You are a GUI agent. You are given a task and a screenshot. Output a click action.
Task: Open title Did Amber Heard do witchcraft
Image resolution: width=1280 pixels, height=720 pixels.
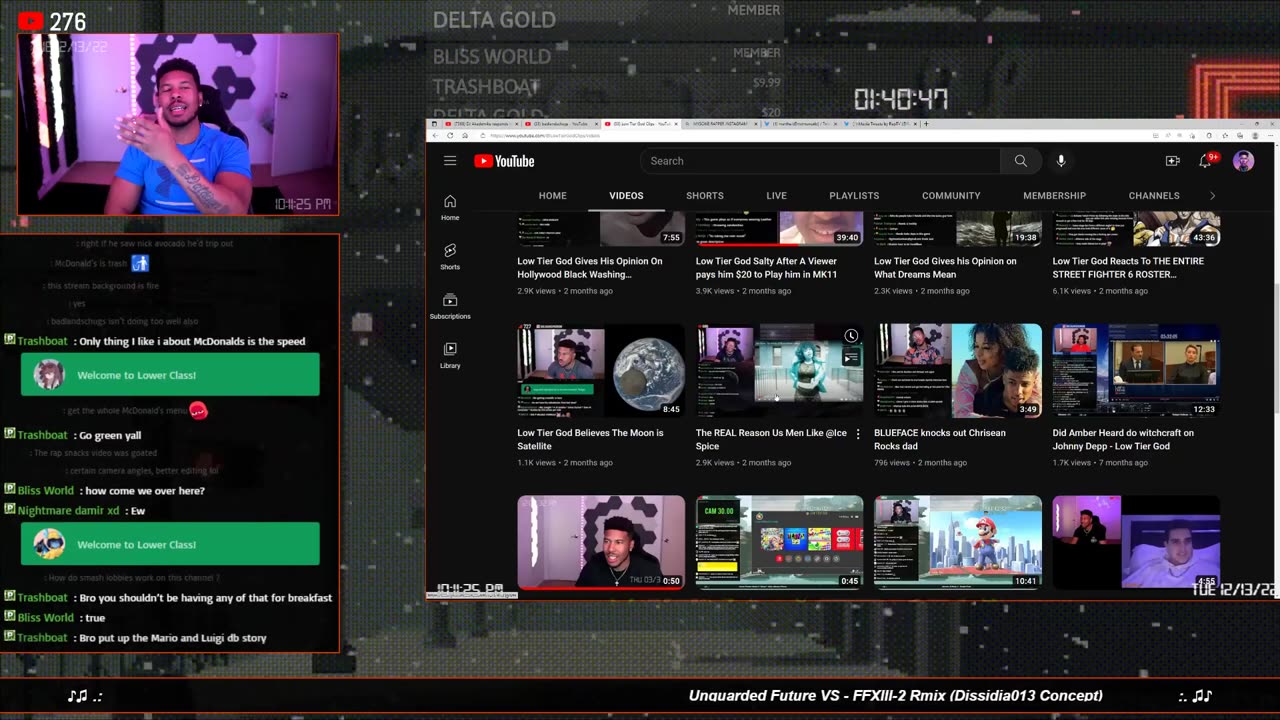point(1123,439)
